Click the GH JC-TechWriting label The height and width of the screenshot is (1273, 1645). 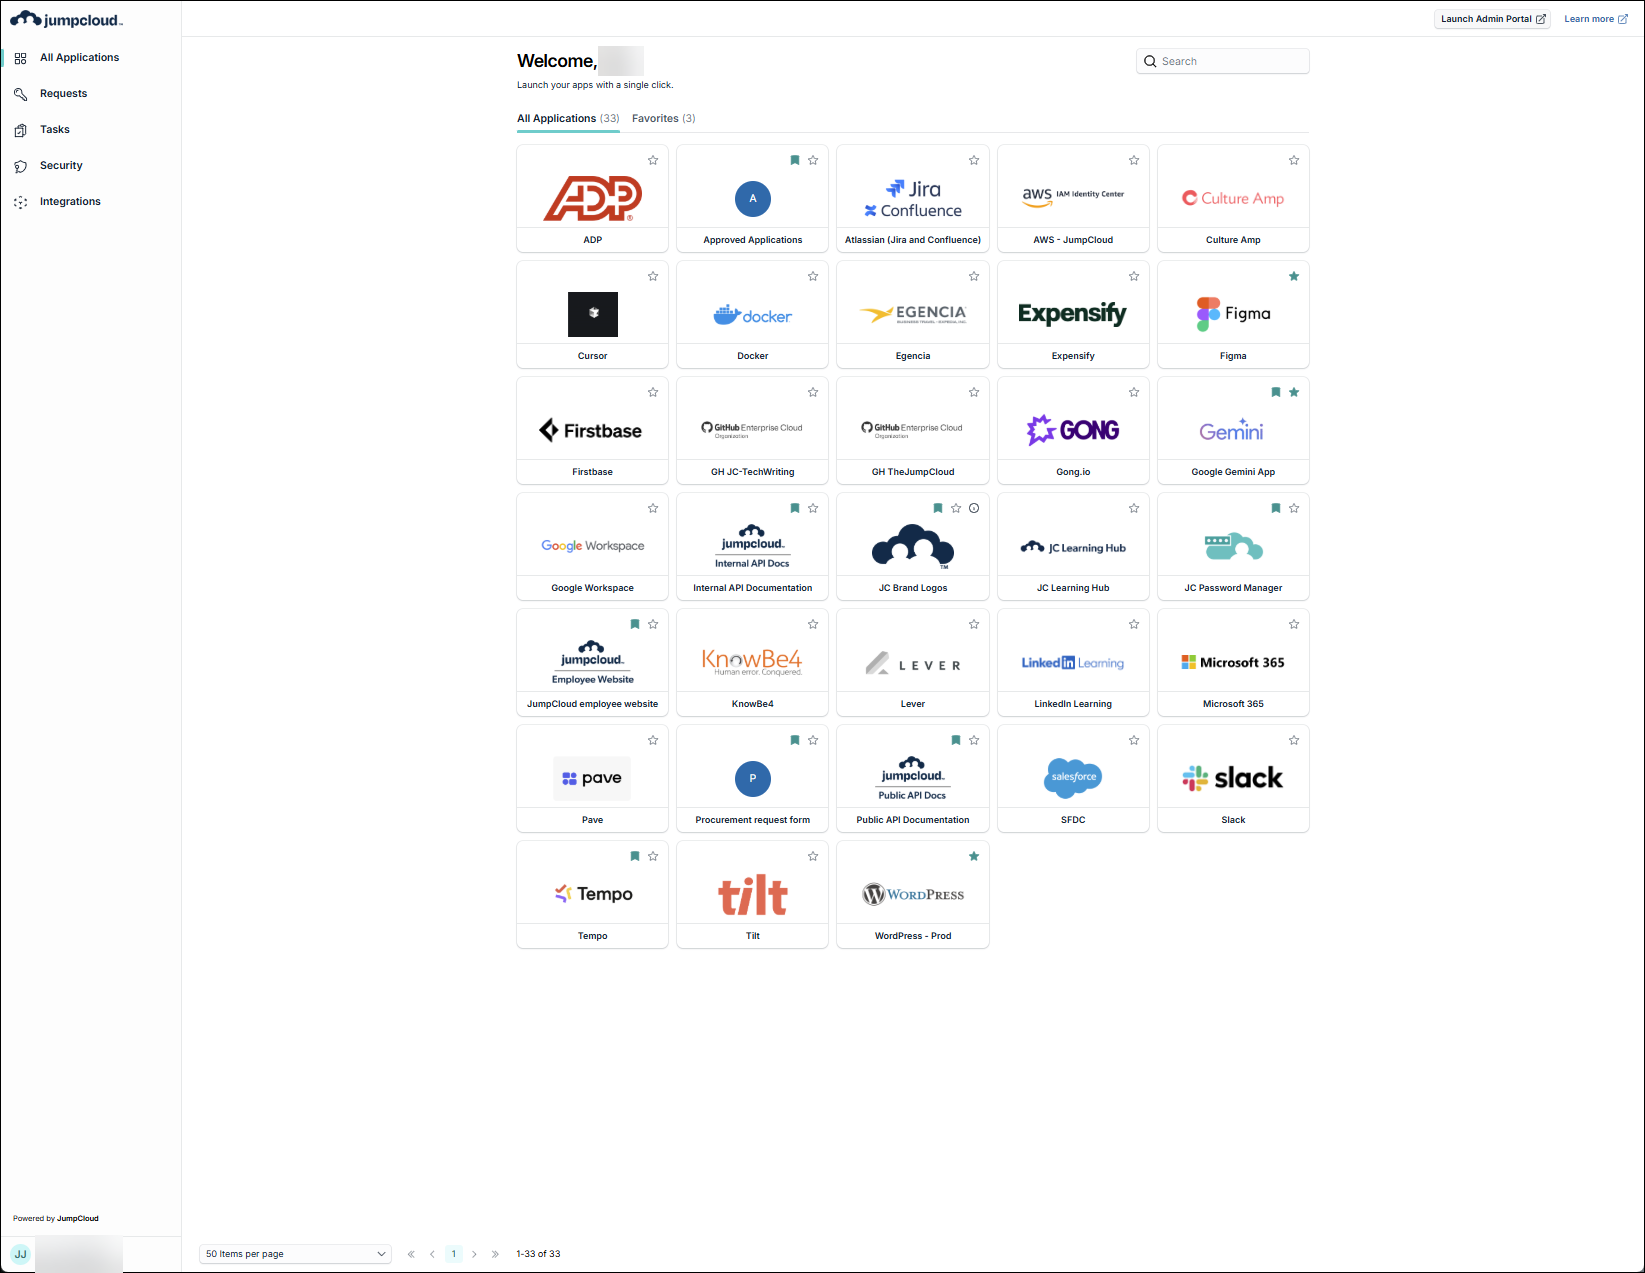tap(753, 472)
